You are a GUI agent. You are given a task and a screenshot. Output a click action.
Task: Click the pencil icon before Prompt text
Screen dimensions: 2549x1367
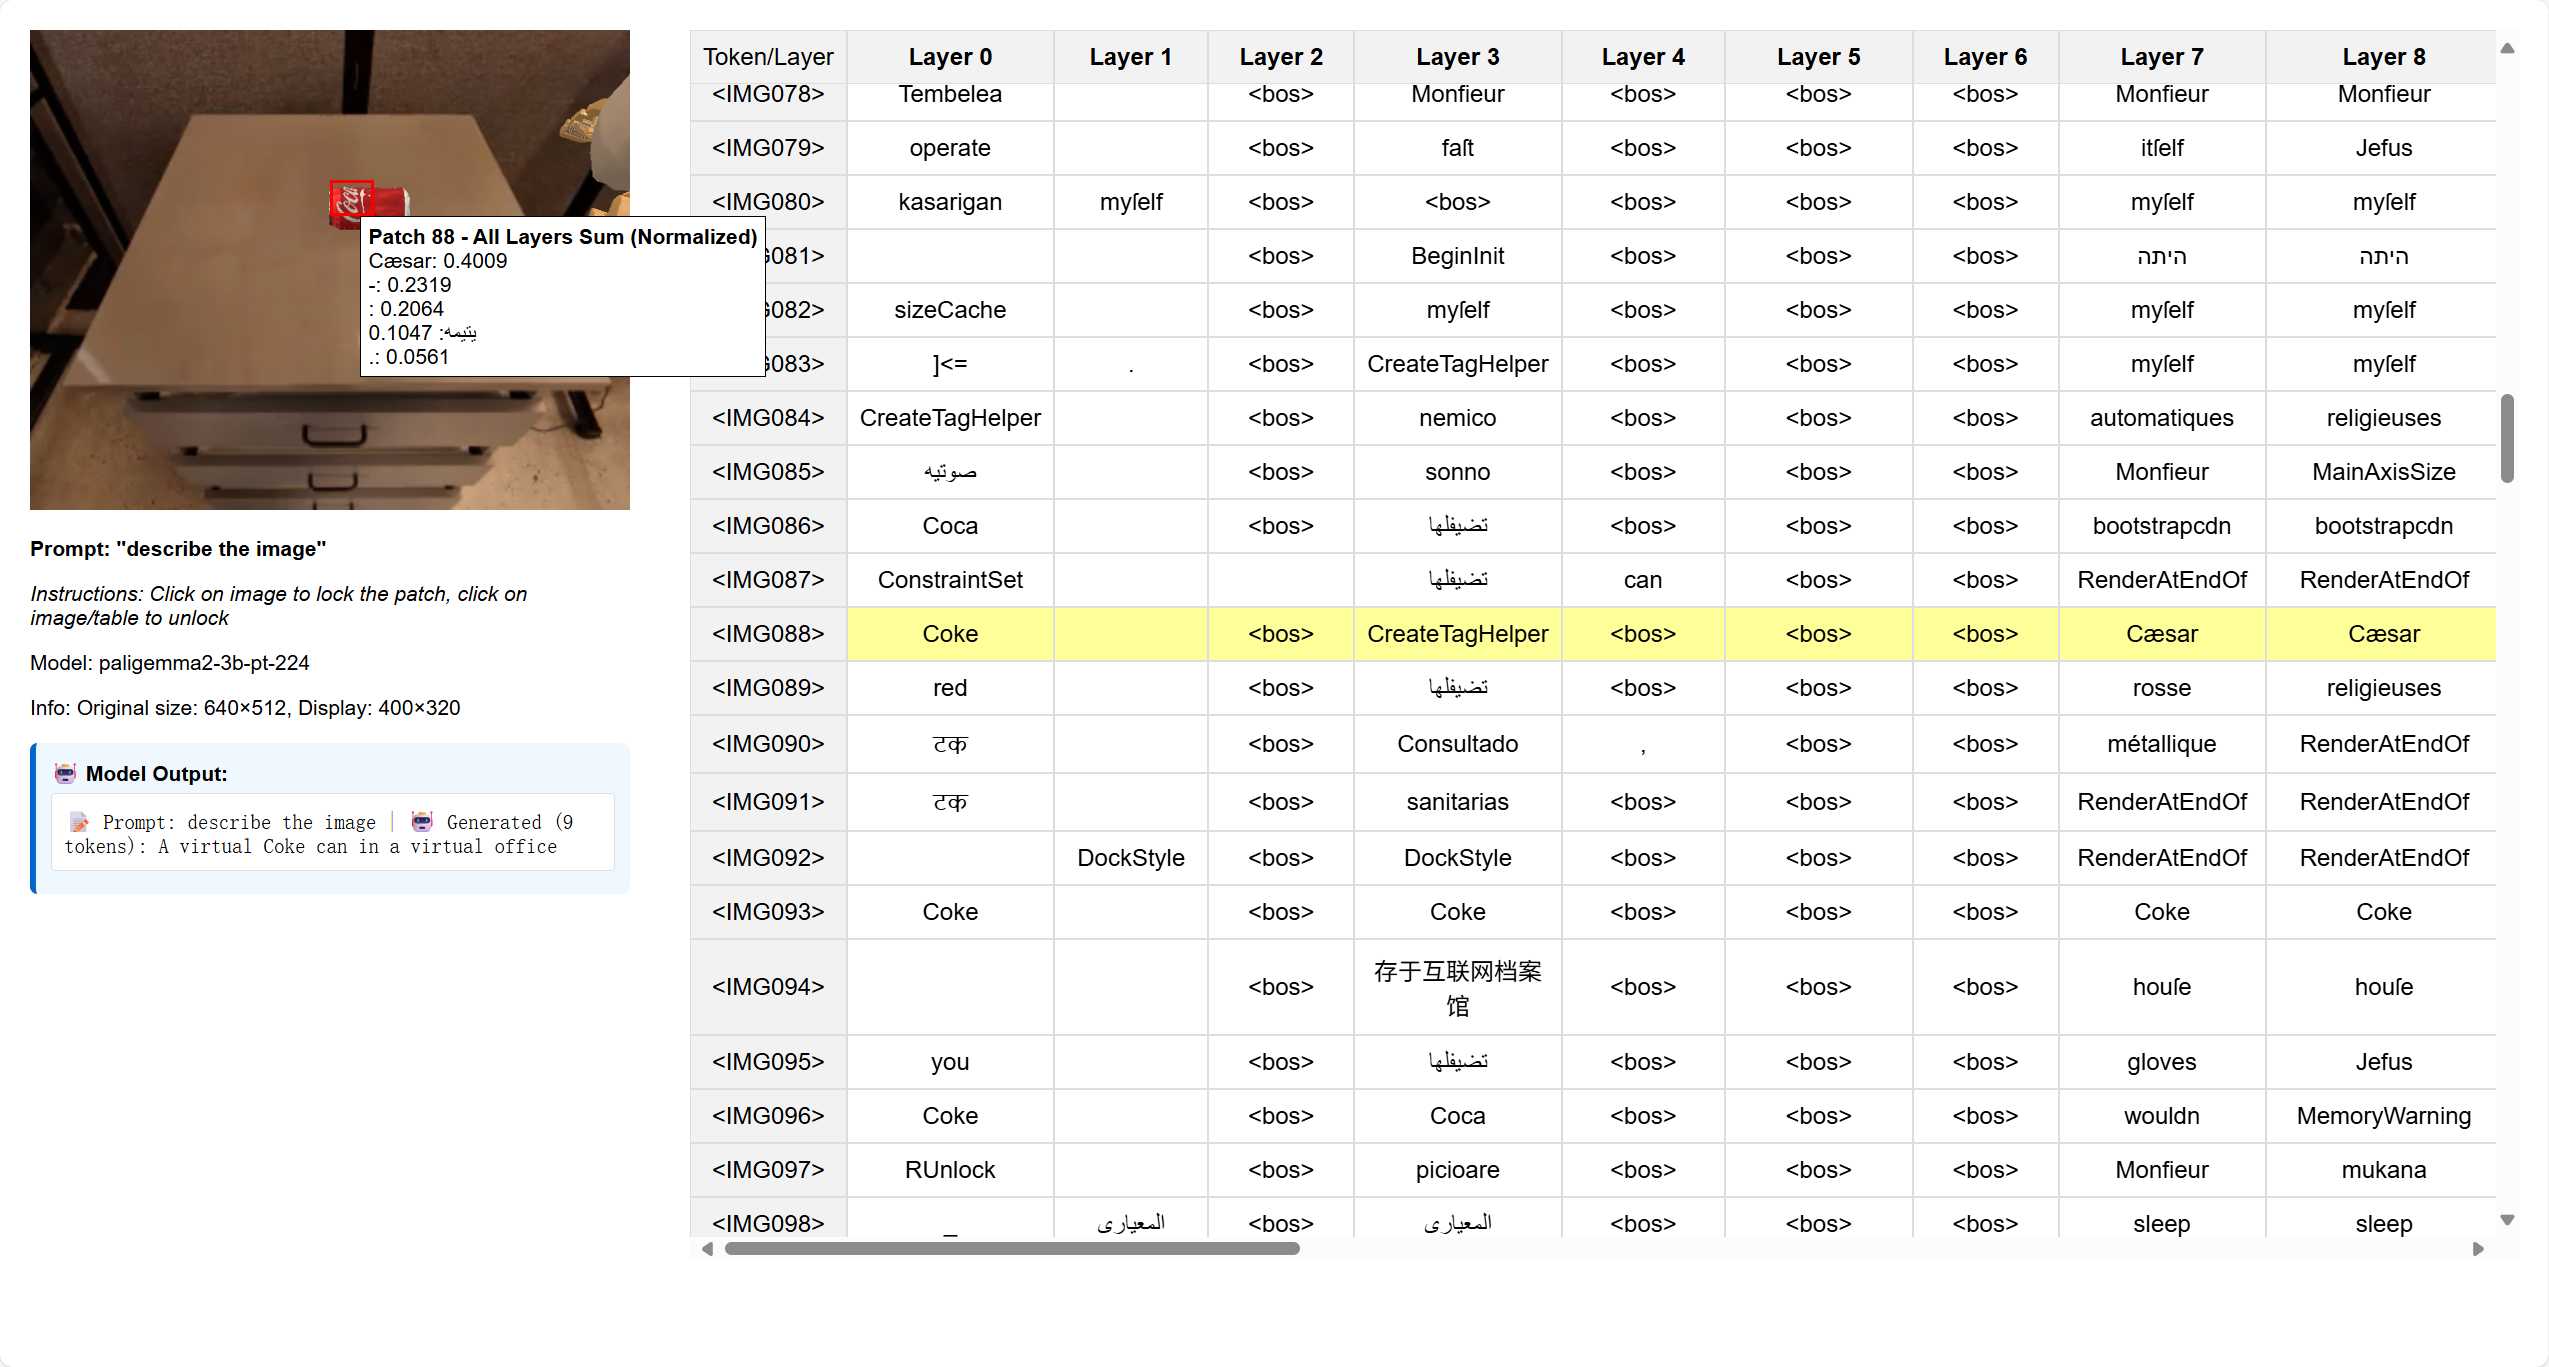pyautogui.click(x=79, y=822)
